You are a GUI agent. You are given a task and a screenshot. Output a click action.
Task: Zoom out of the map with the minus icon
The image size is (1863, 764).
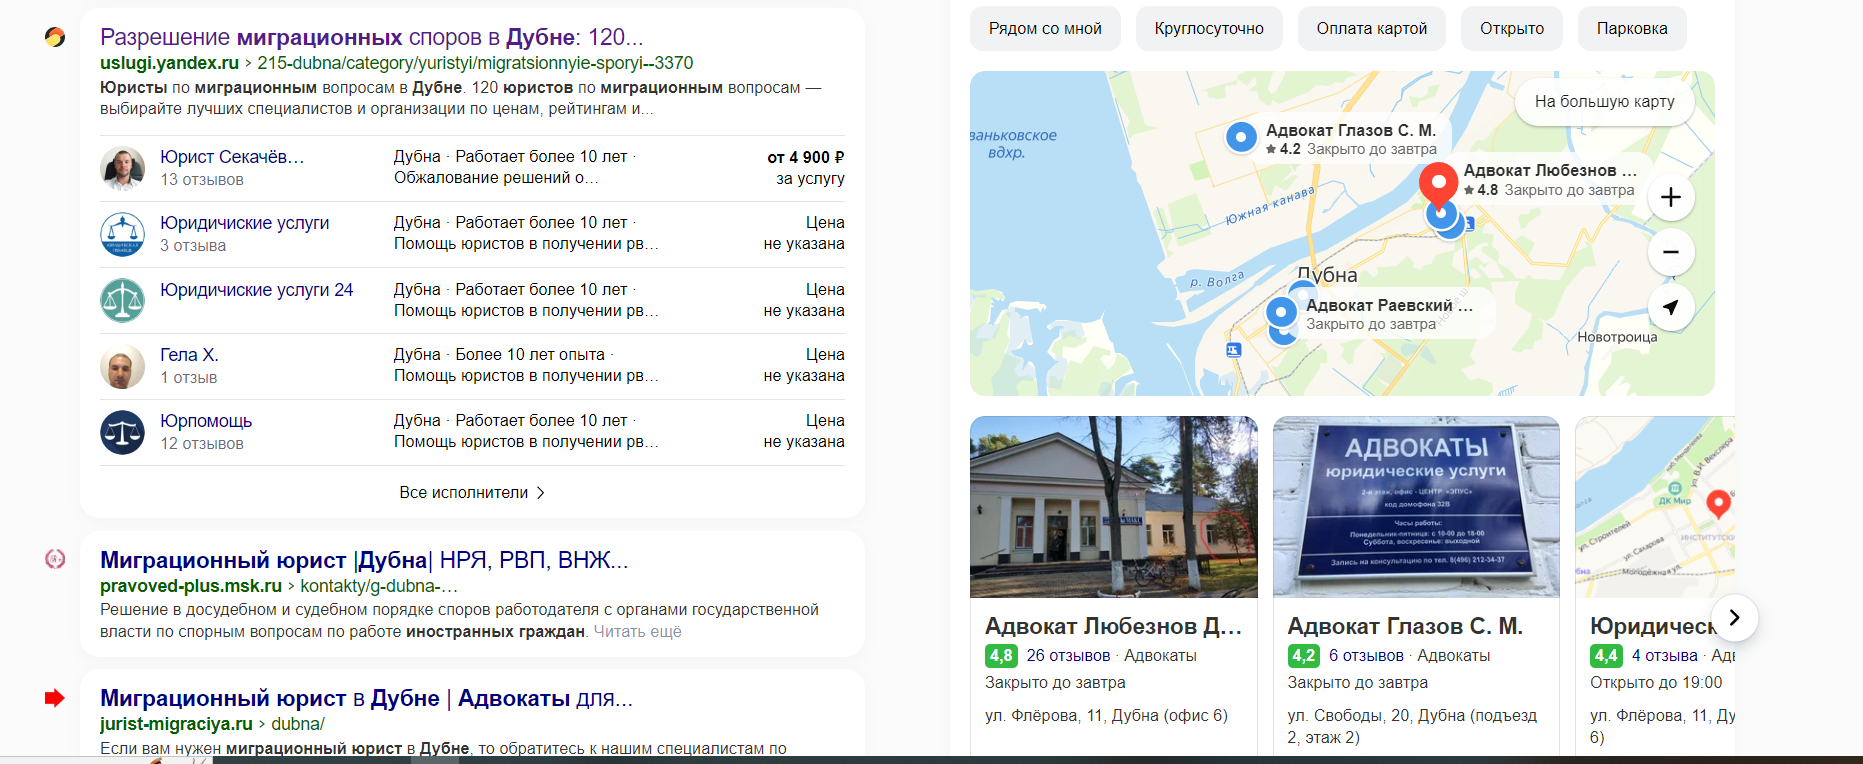(1670, 252)
